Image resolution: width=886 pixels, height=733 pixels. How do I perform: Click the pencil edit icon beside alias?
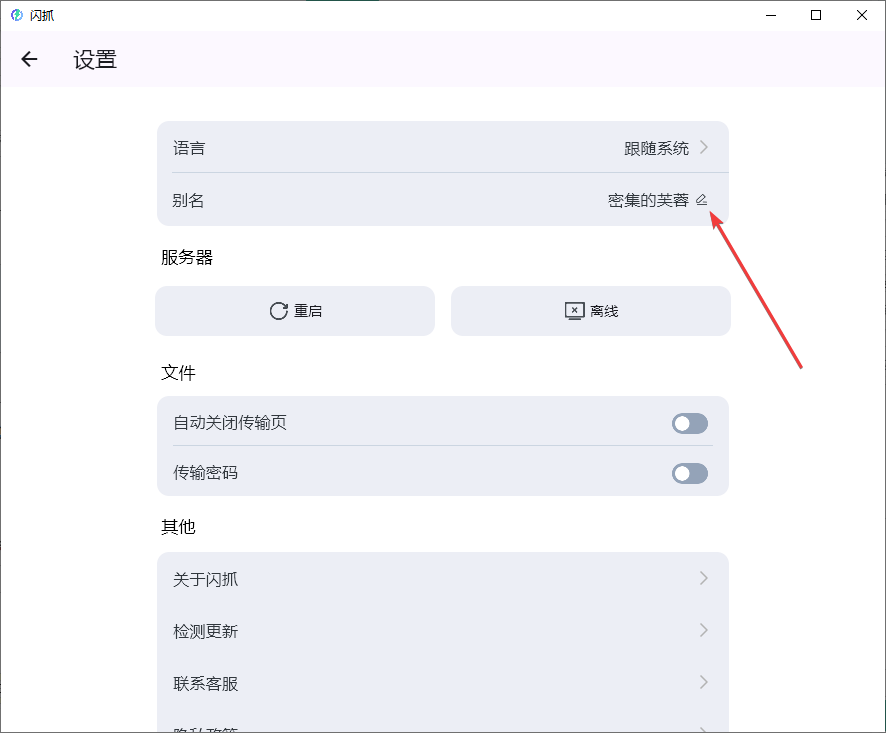click(x=702, y=200)
